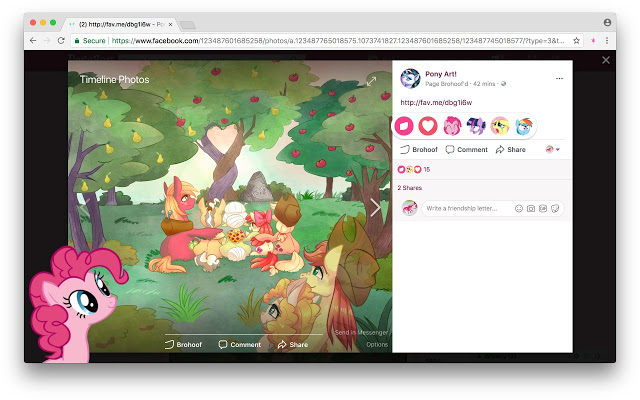Click Send in Messenger on the photo
640x400 pixels.
pyautogui.click(x=361, y=332)
